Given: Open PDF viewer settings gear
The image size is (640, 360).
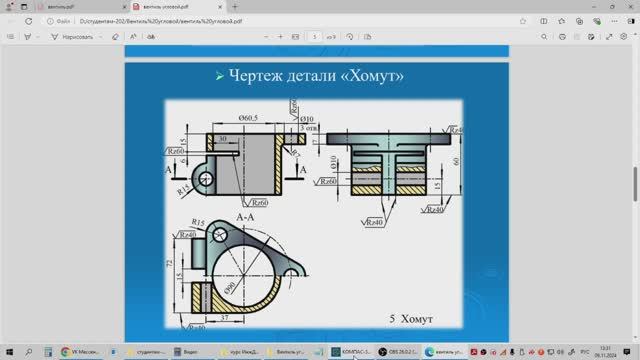Looking at the screenshot, I should (x=623, y=37).
